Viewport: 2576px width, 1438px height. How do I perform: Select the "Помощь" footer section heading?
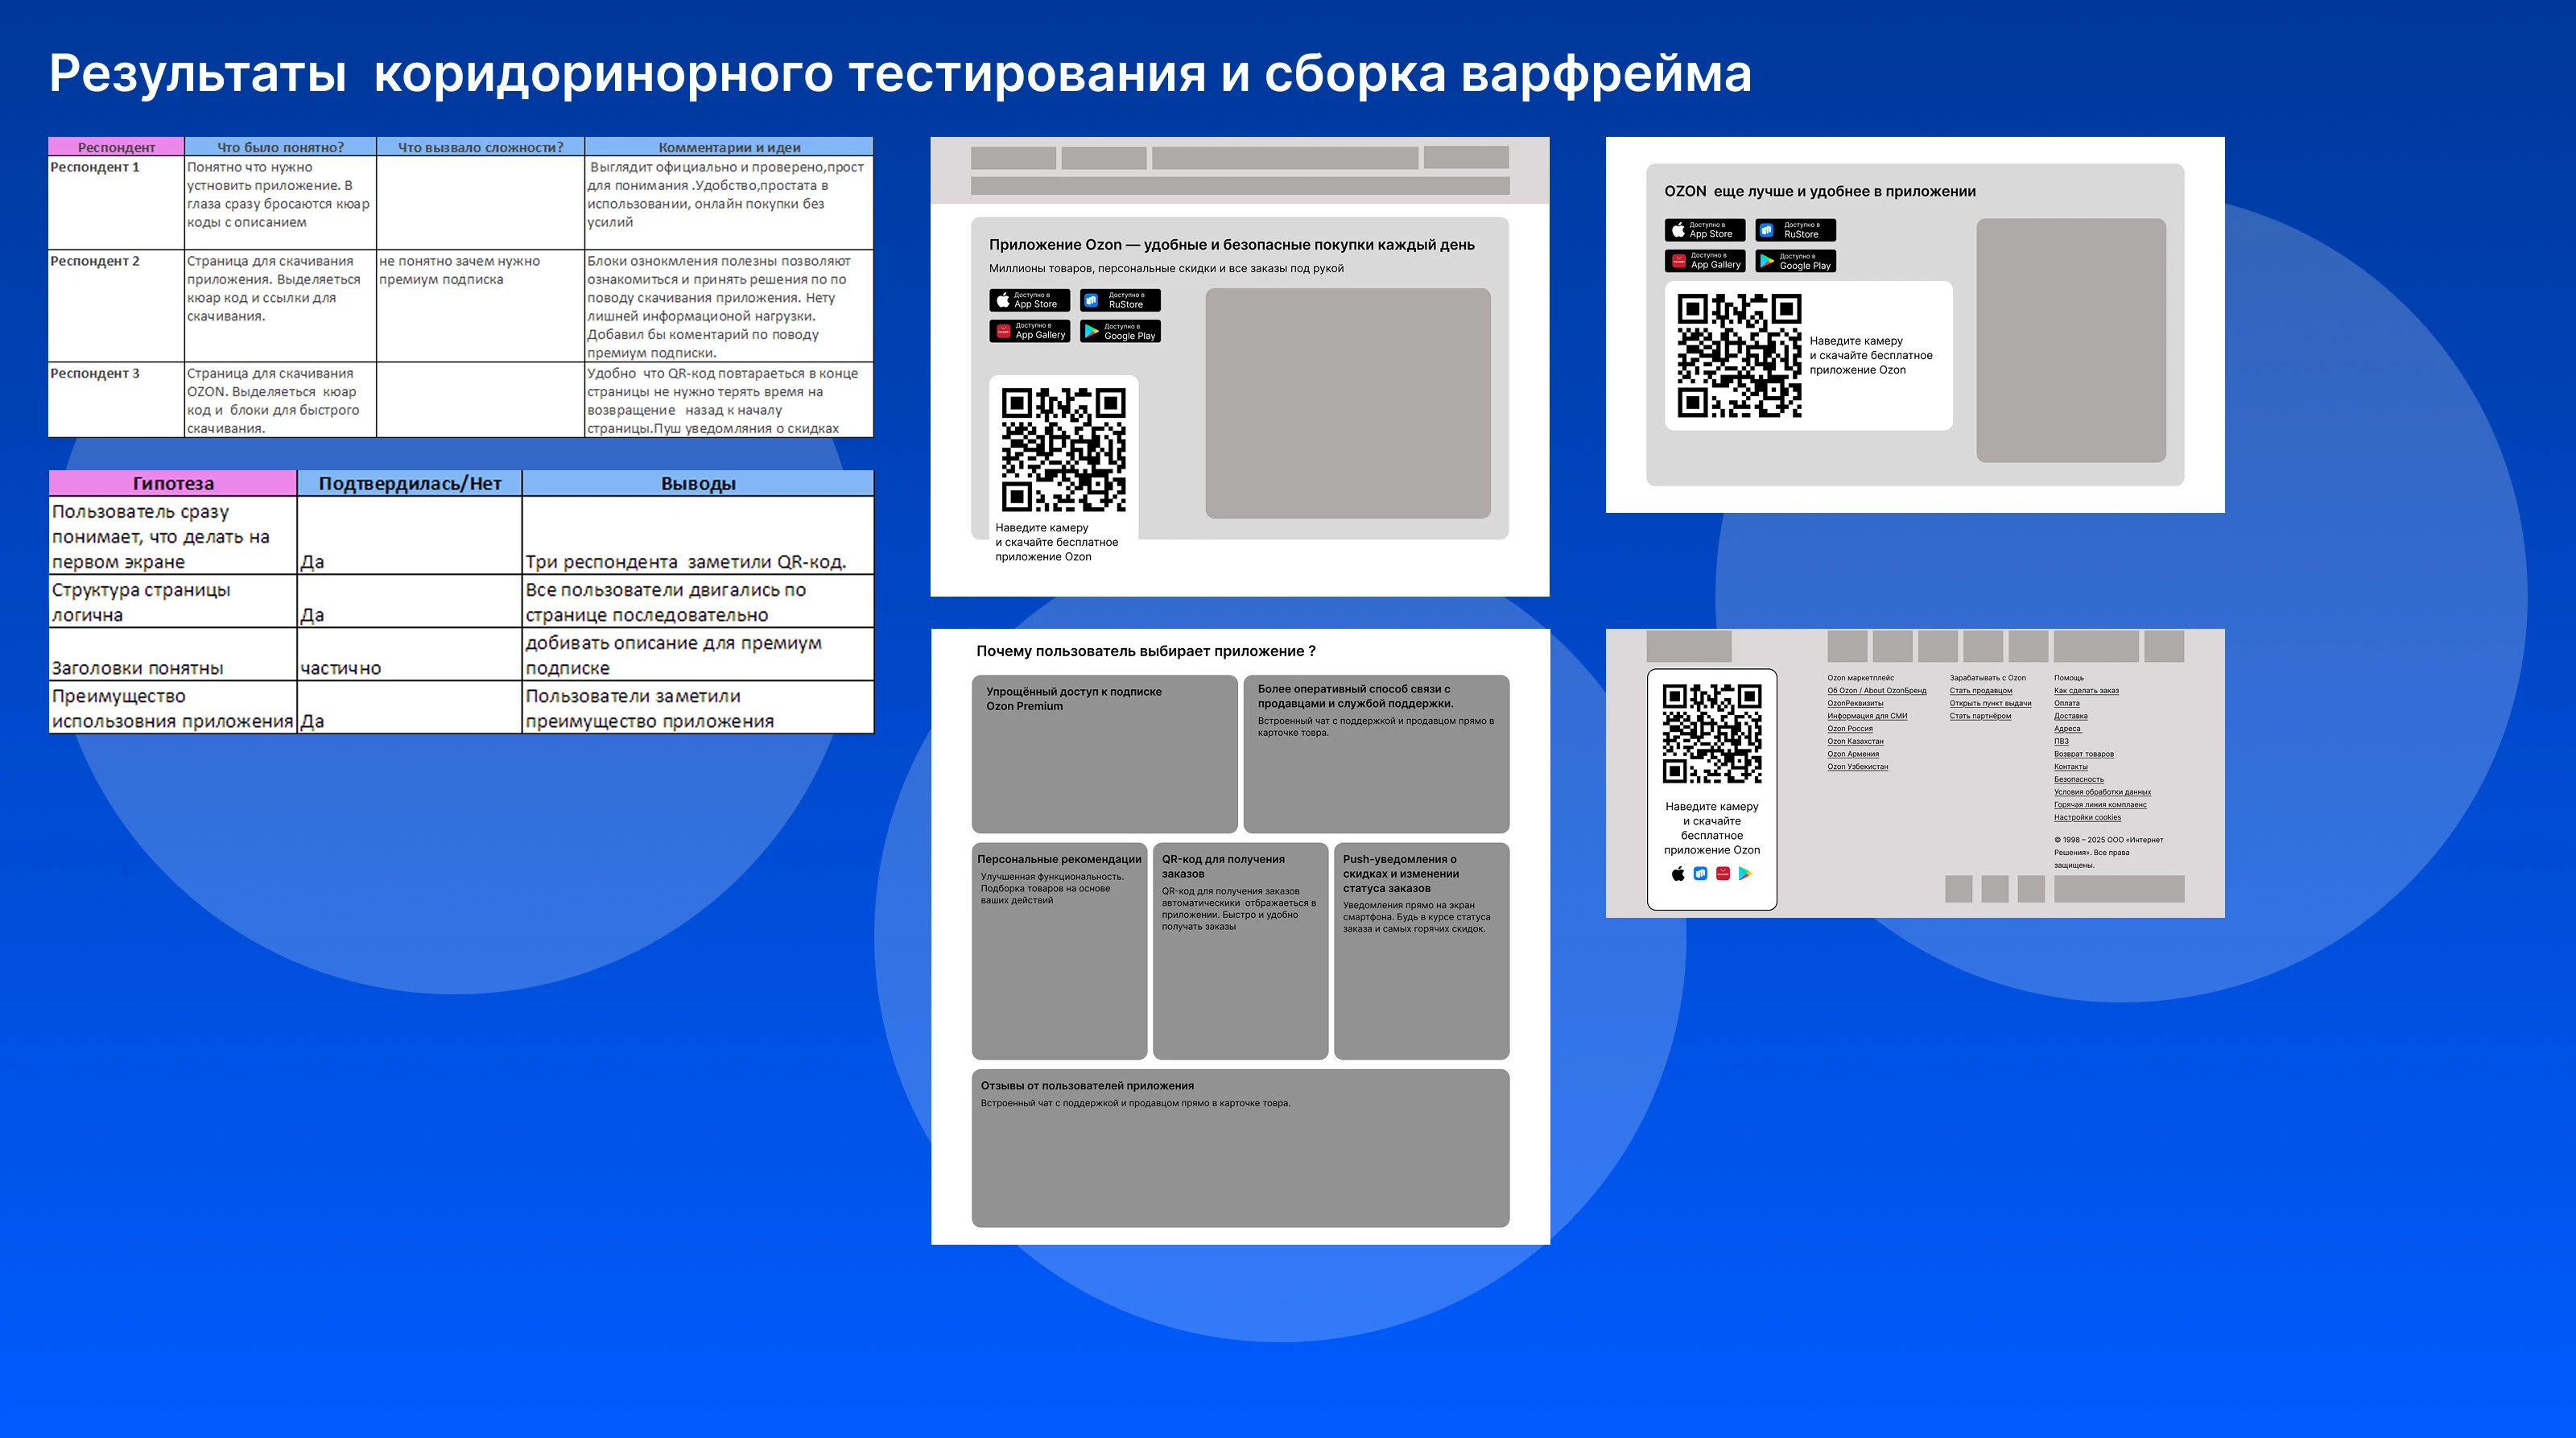[2070, 678]
